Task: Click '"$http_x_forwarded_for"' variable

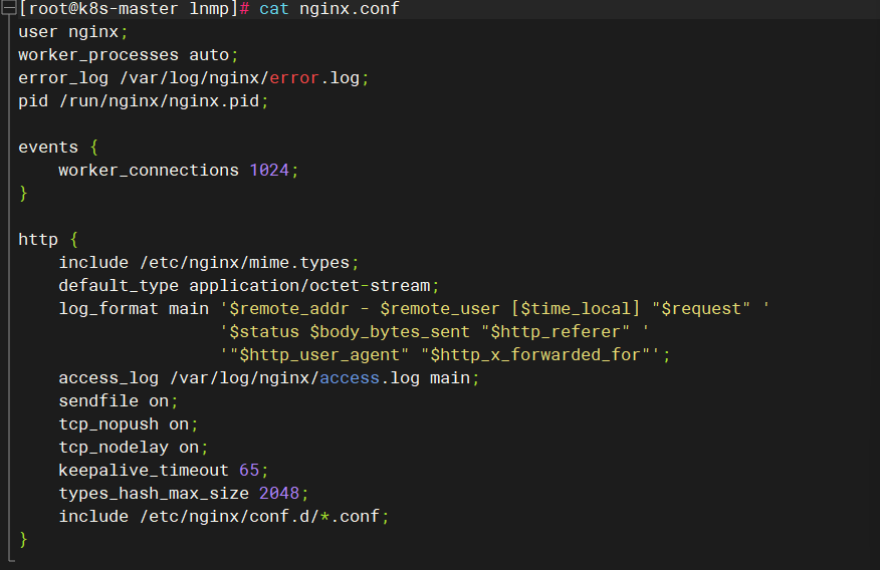Action: click(x=535, y=355)
